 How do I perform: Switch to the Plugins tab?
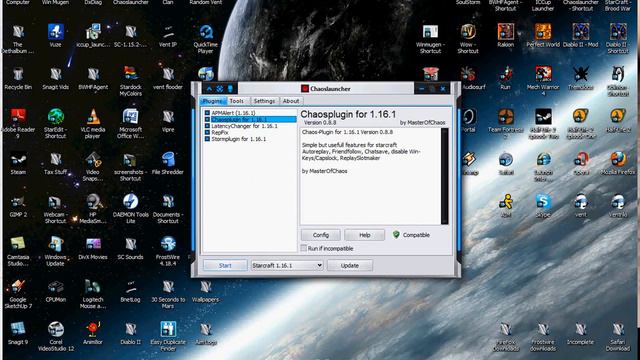point(213,101)
